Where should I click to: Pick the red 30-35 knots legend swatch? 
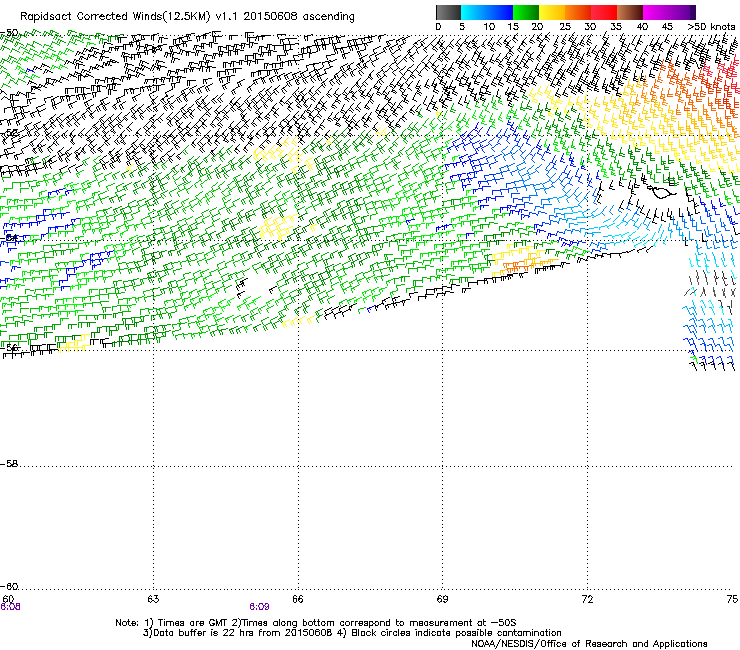coord(604,12)
